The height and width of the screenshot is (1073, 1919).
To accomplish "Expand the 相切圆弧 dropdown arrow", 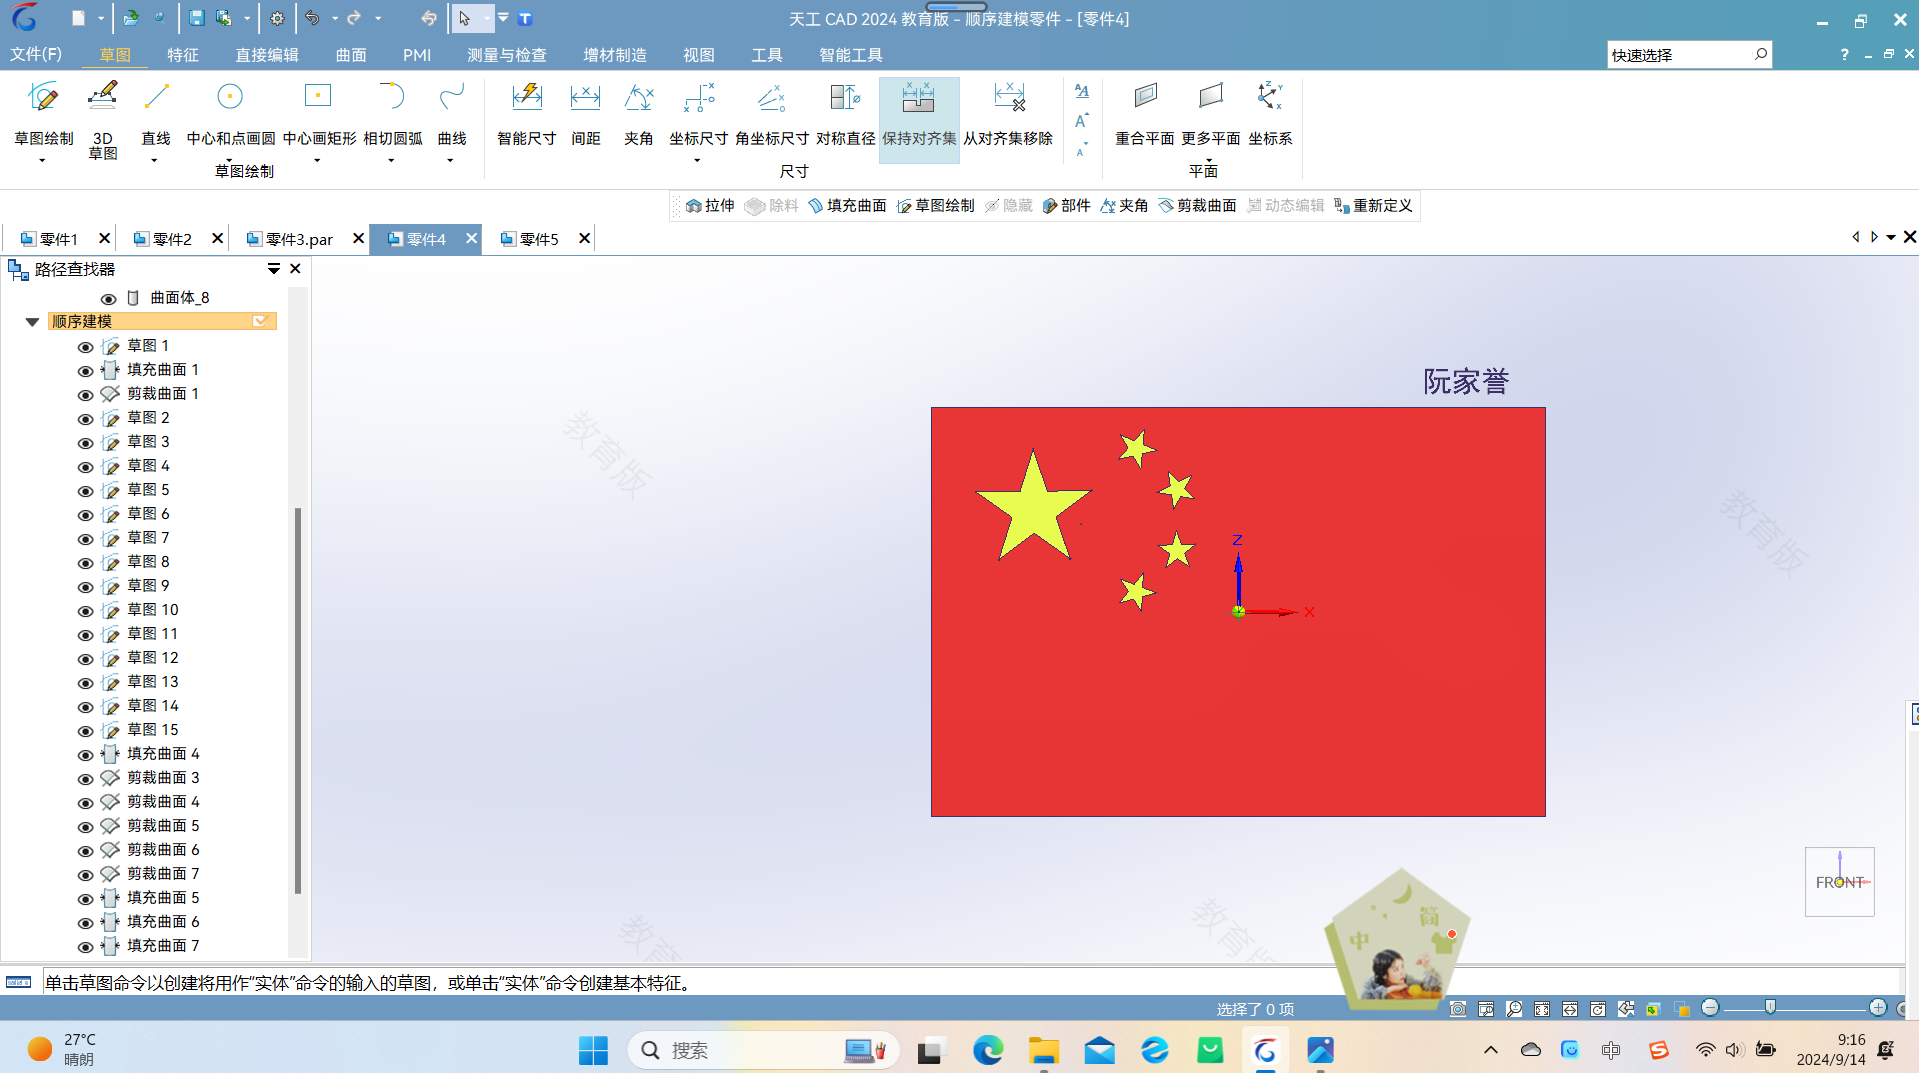I will (x=391, y=160).
